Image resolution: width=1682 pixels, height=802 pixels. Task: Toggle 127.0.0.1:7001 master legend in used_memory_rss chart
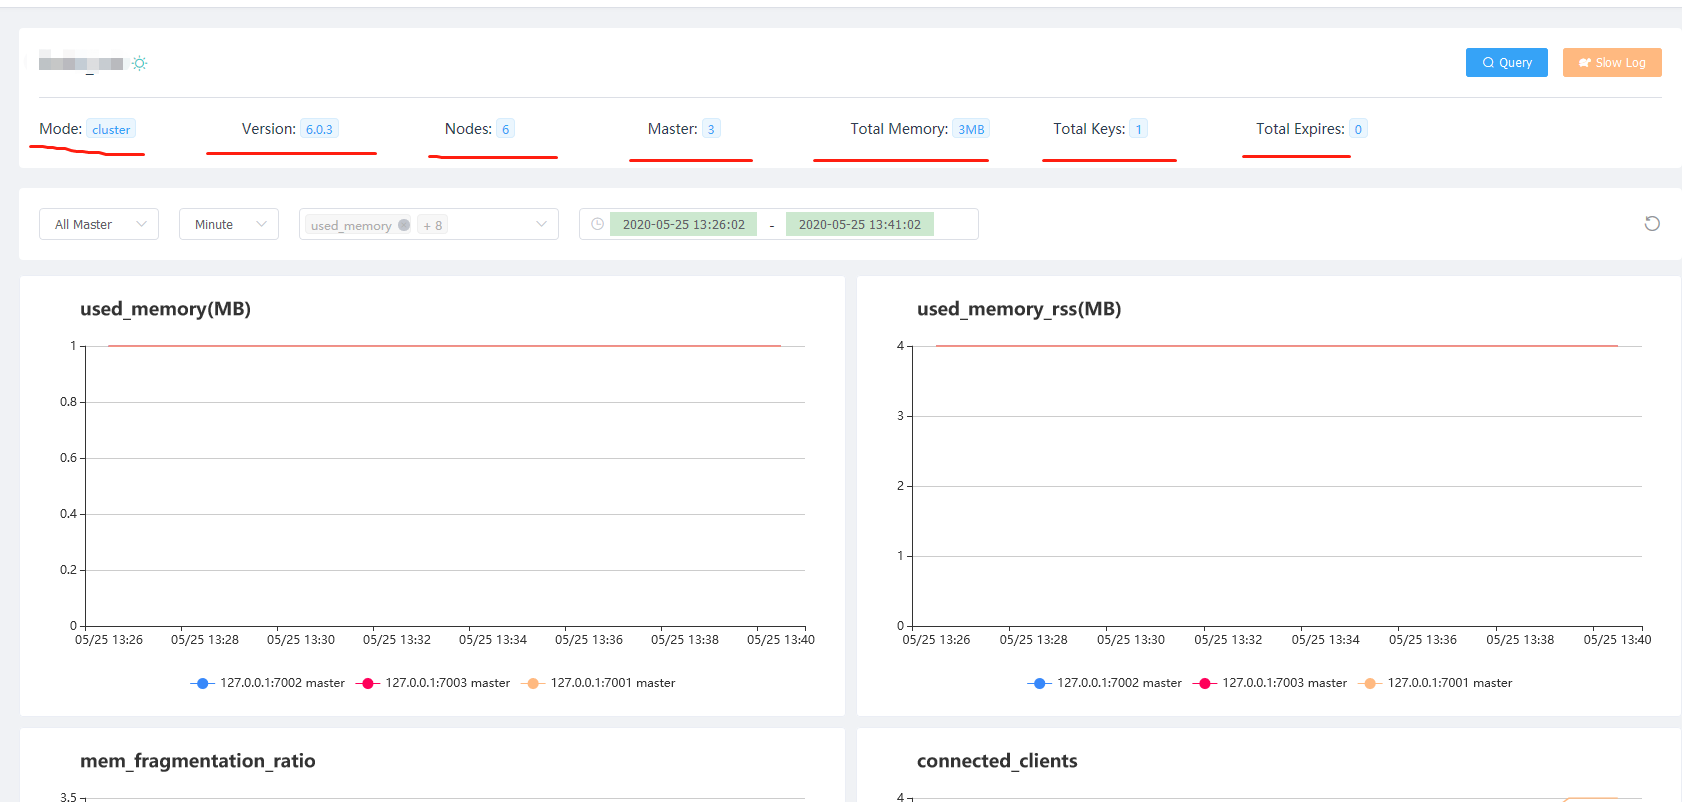click(x=1437, y=683)
